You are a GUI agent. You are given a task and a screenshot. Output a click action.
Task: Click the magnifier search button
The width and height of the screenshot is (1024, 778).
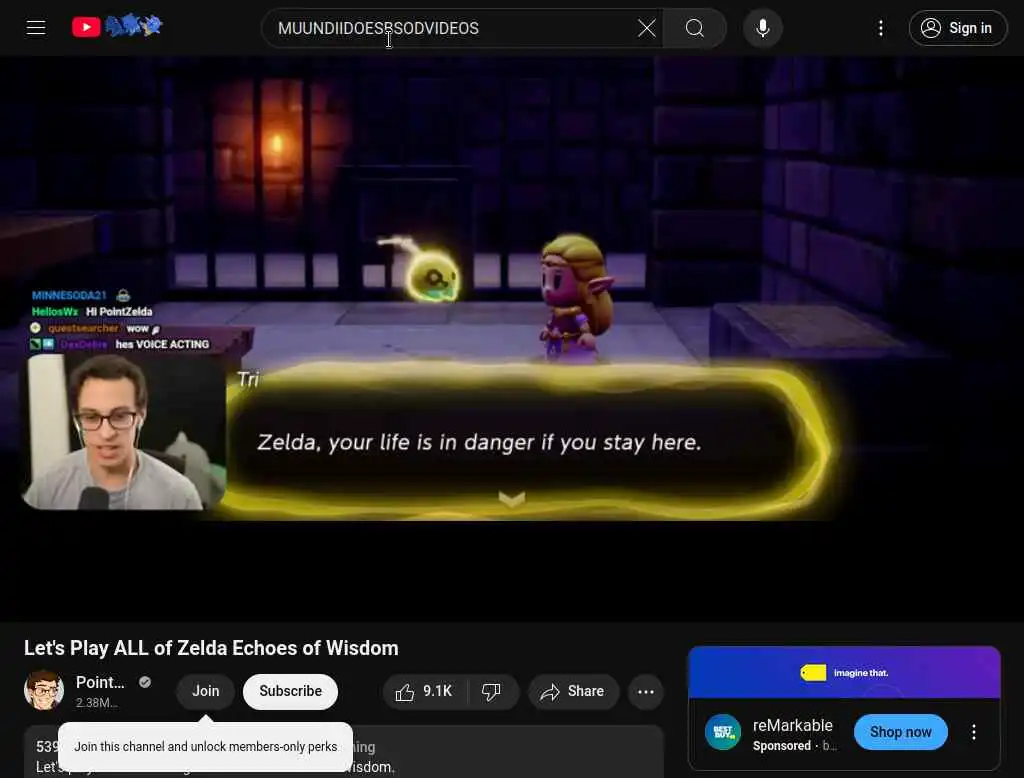[695, 28]
